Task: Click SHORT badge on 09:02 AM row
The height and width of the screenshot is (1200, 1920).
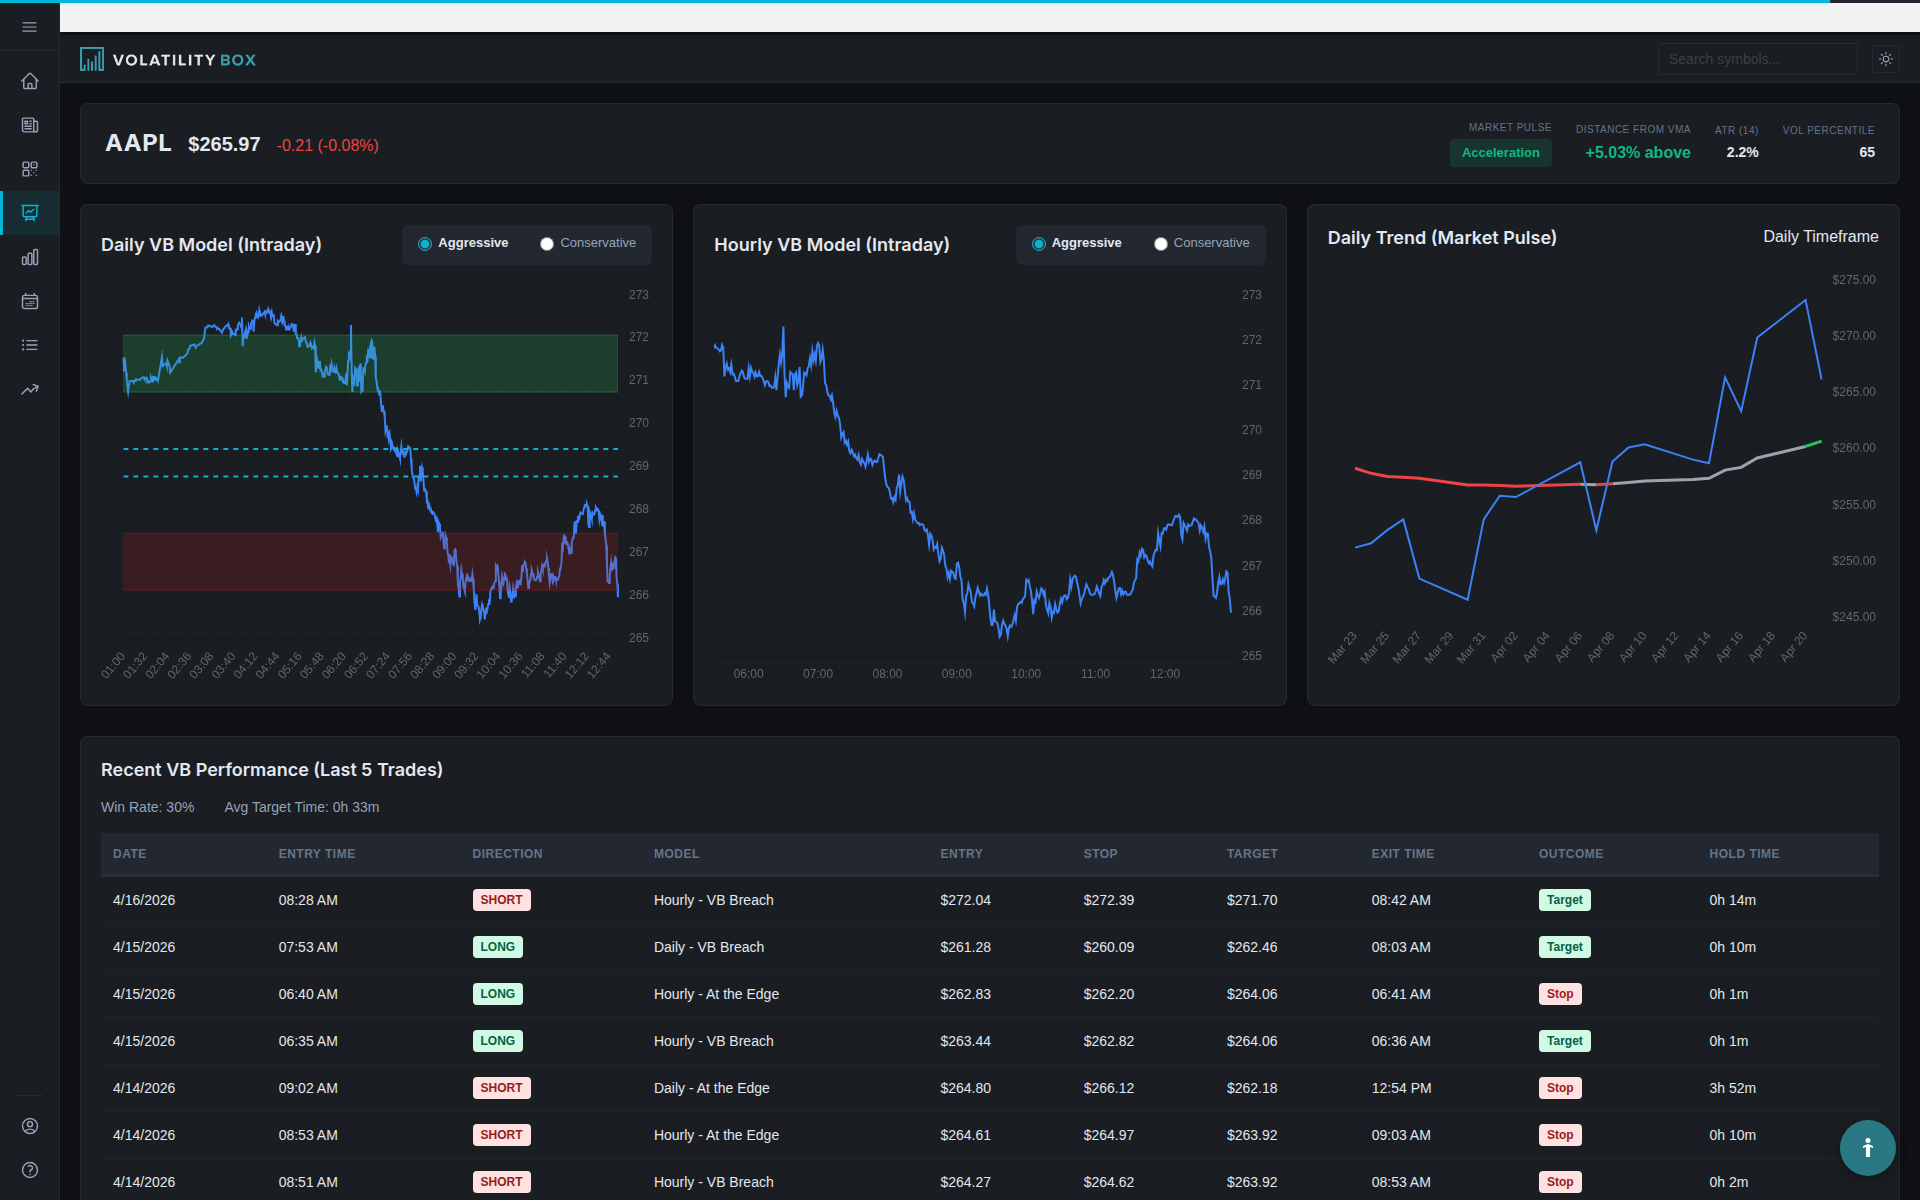Action: pos(501,1088)
